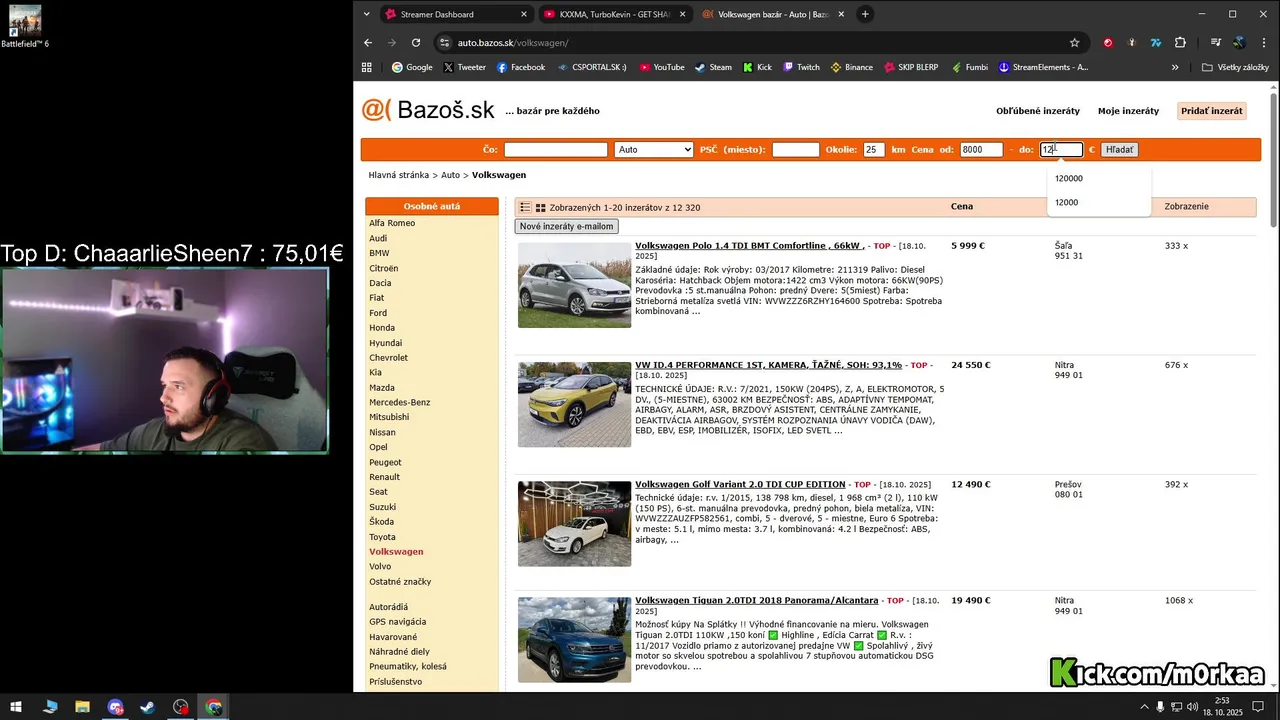Click the Okolie km field with 25
Image resolution: width=1280 pixels, height=720 pixels.
coord(874,150)
